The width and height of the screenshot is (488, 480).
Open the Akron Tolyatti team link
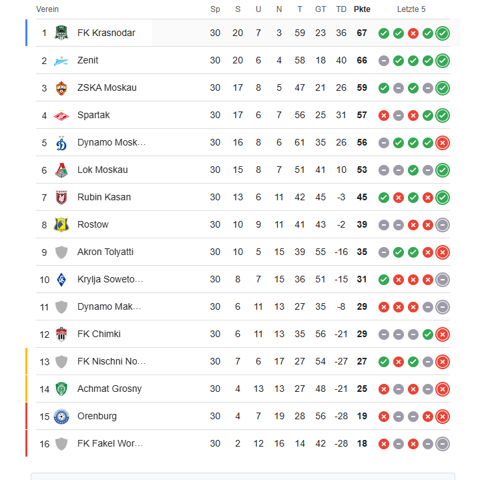point(105,252)
